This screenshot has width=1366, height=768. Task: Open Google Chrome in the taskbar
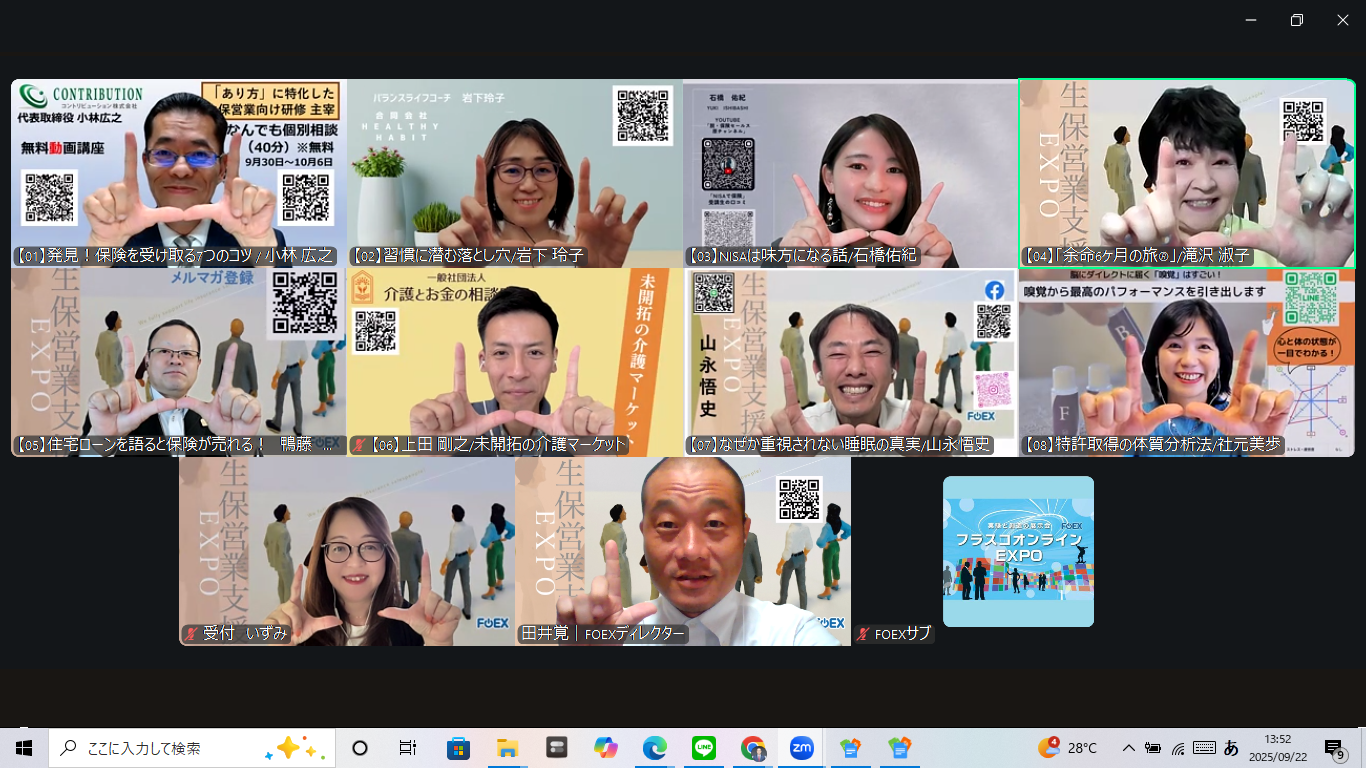(x=753, y=748)
